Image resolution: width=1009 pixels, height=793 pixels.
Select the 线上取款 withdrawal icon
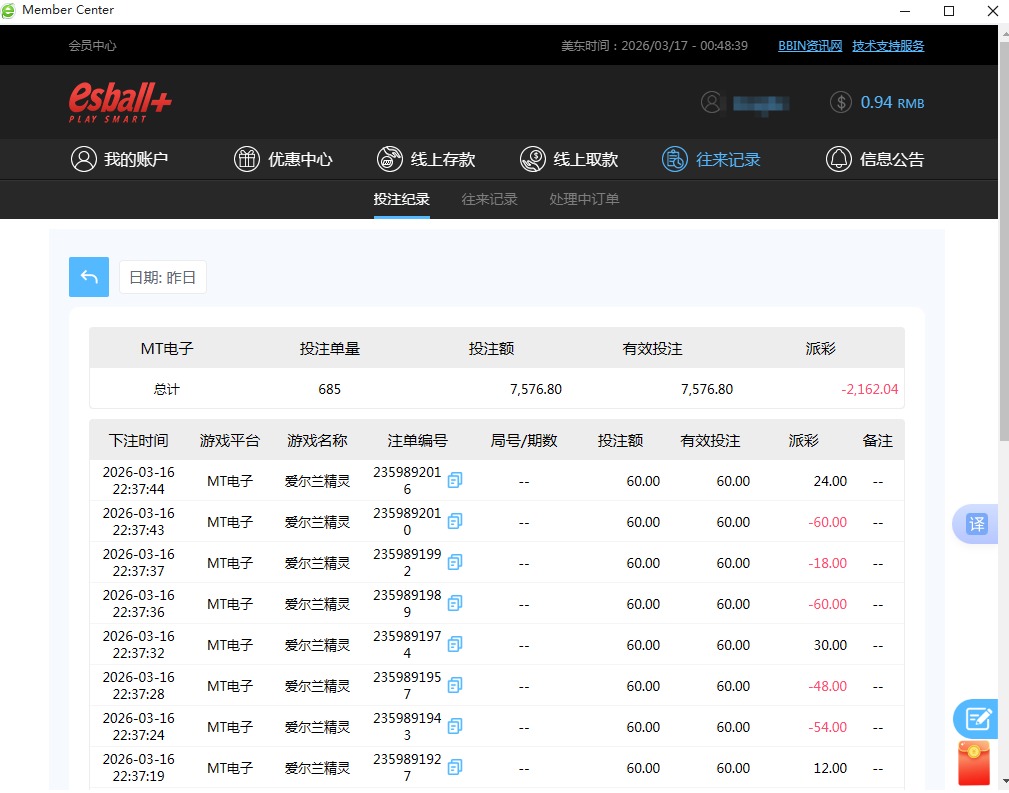point(531,158)
